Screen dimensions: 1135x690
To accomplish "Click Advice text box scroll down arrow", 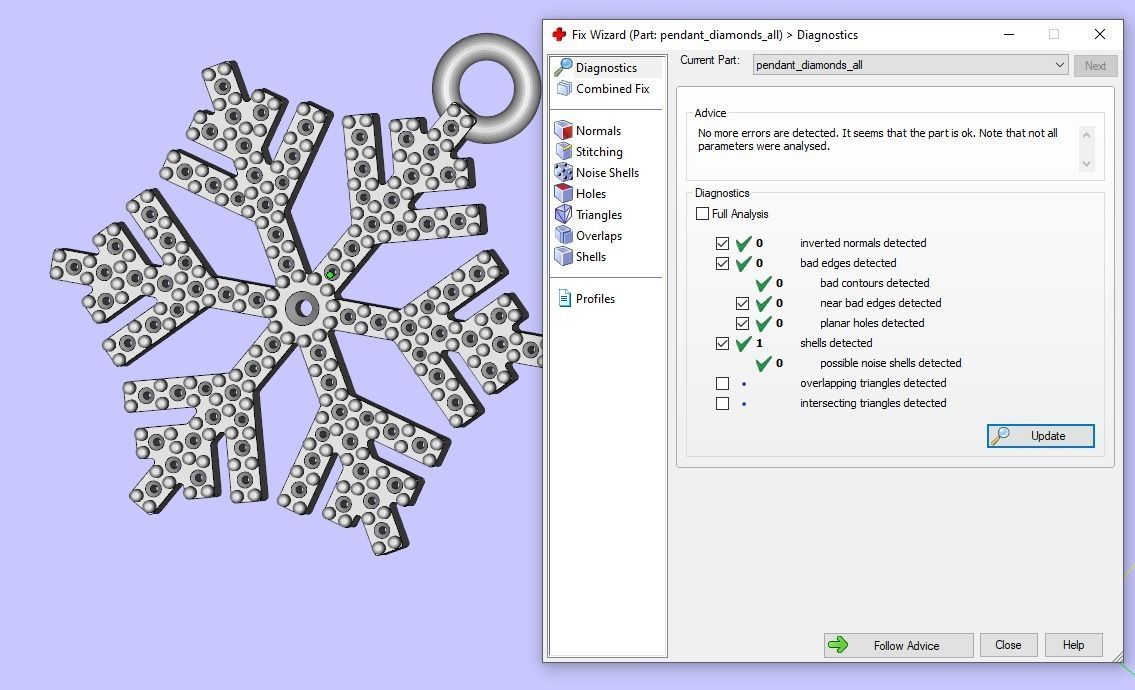I will point(1086,164).
